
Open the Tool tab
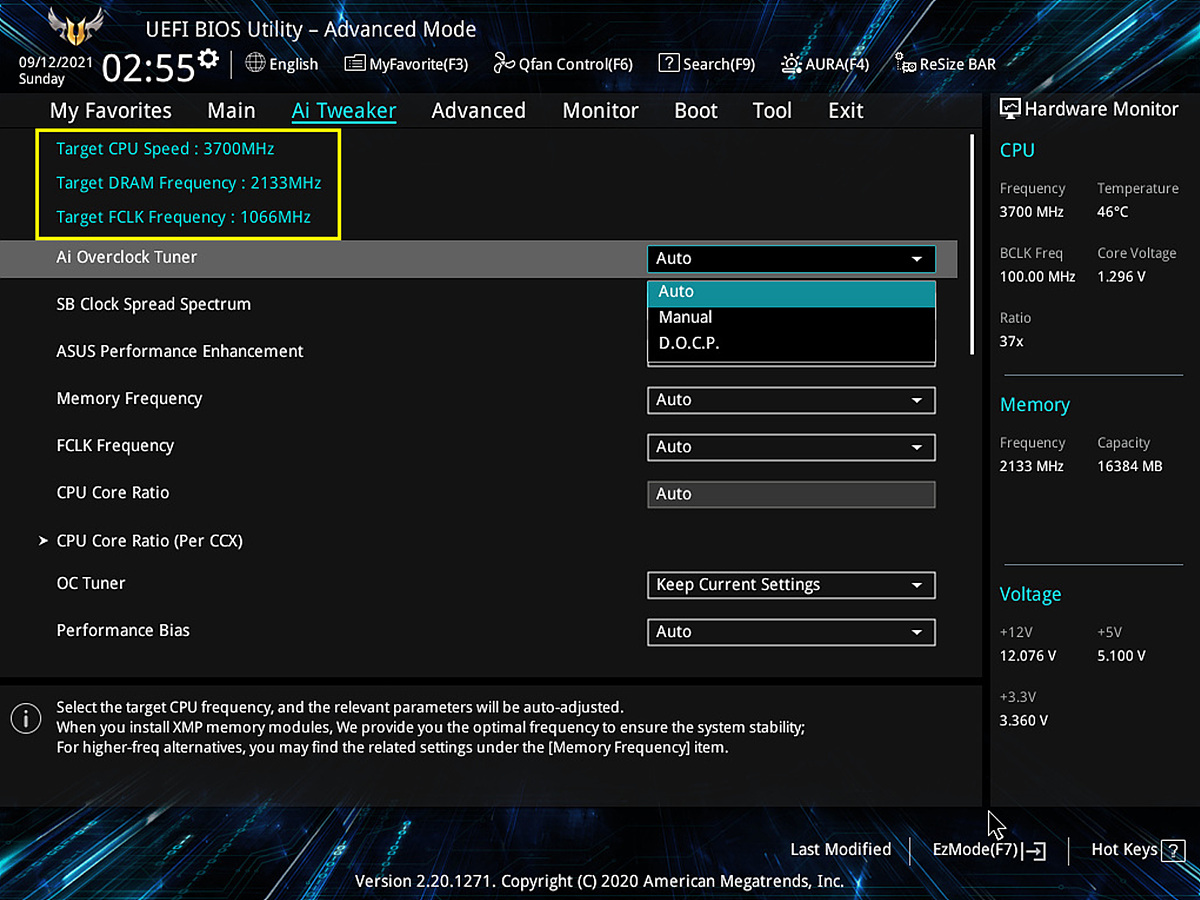(x=772, y=111)
